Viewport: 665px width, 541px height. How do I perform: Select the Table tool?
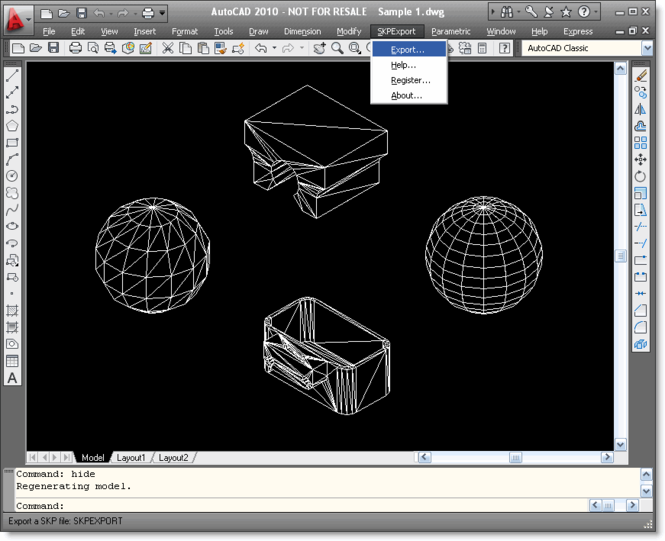pyautogui.click(x=12, y=361)
